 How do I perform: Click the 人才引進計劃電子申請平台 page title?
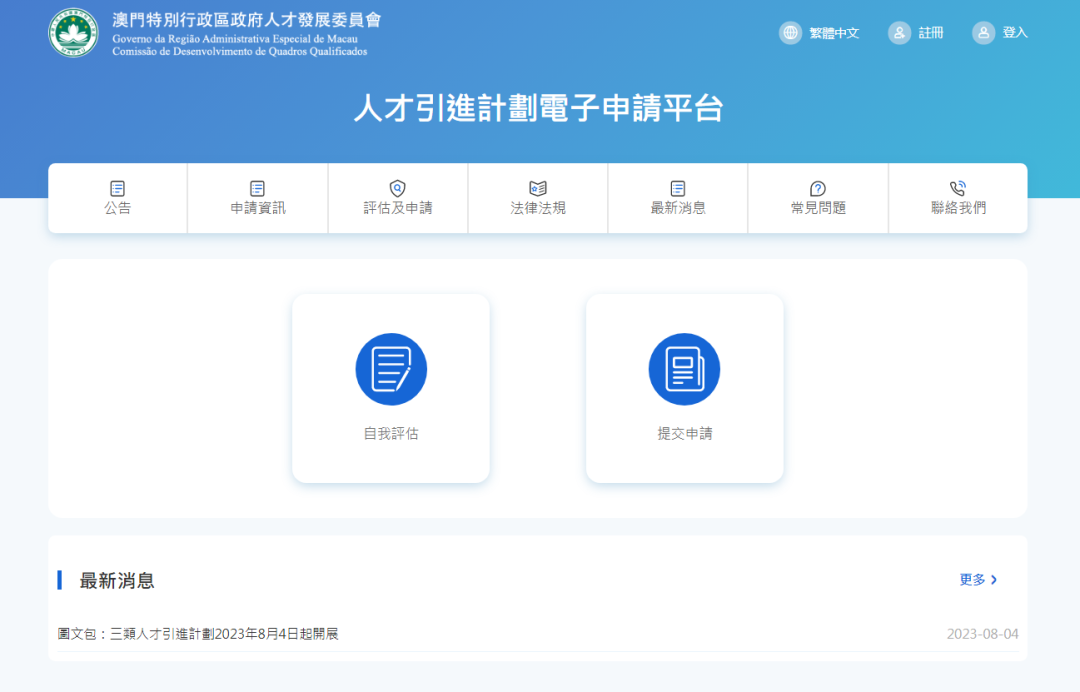(x=538, y=109)
